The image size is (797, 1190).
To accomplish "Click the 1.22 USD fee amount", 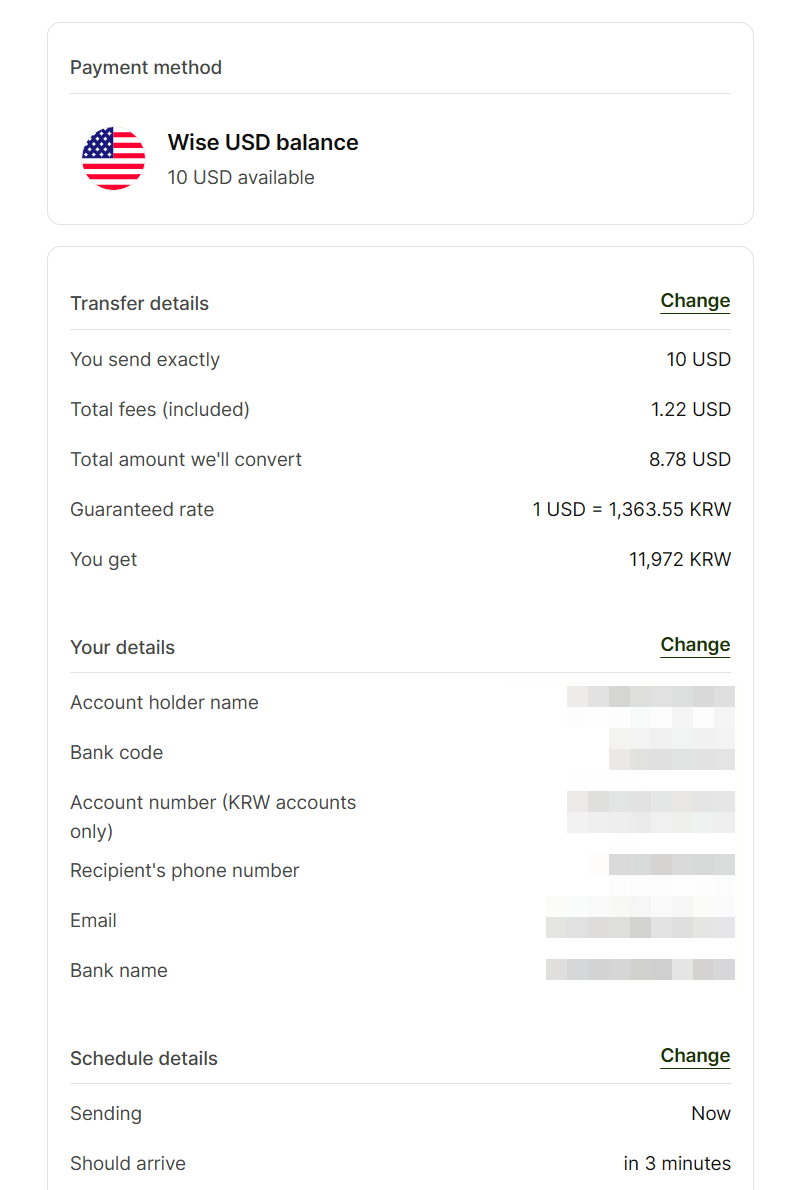I will [691, 410].
